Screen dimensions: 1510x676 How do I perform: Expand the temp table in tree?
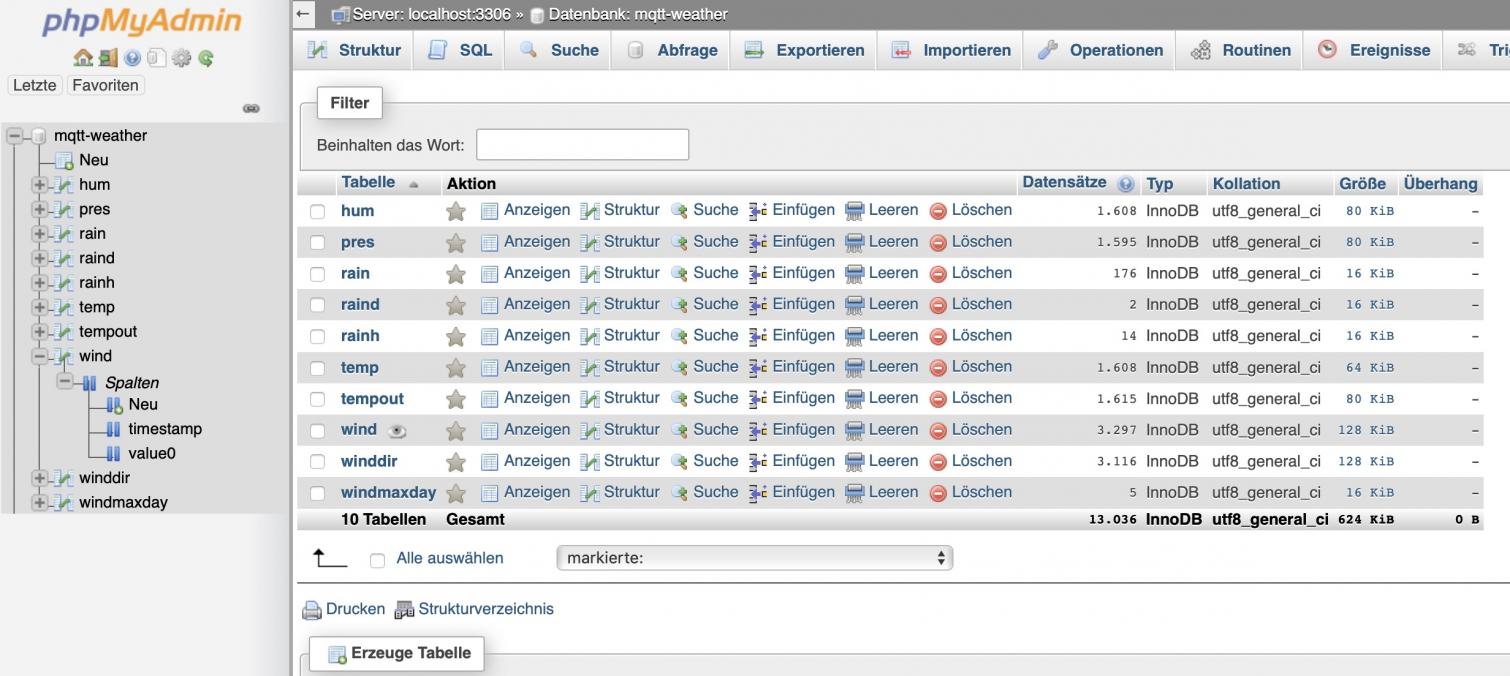40,307
